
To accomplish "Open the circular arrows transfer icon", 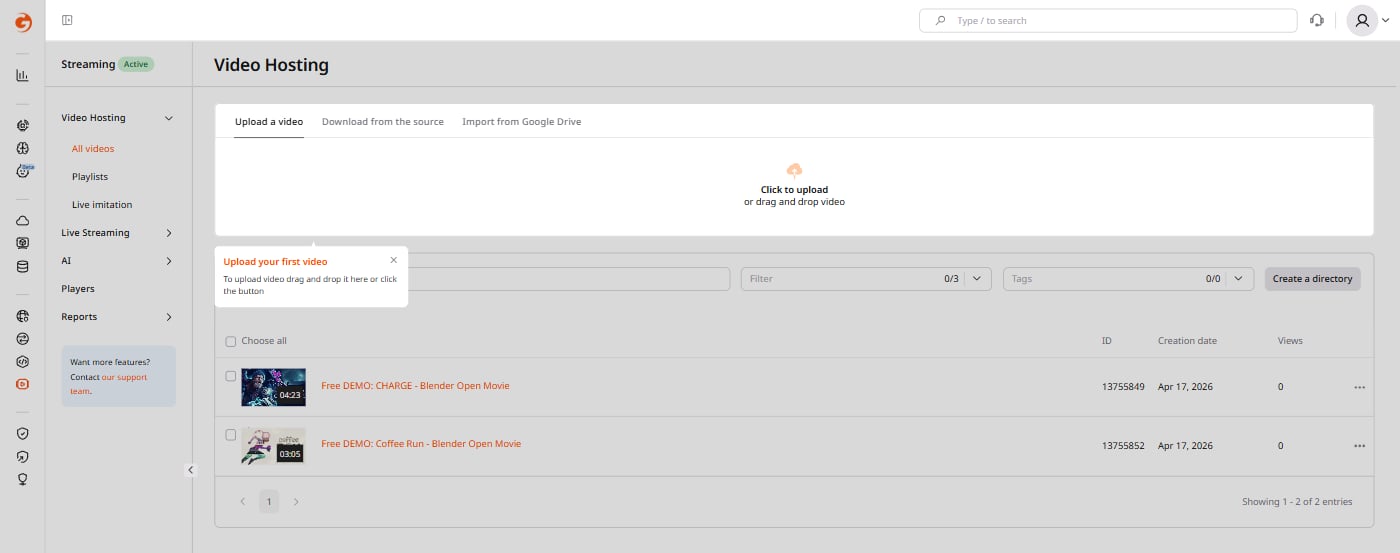I will point(22,338).
